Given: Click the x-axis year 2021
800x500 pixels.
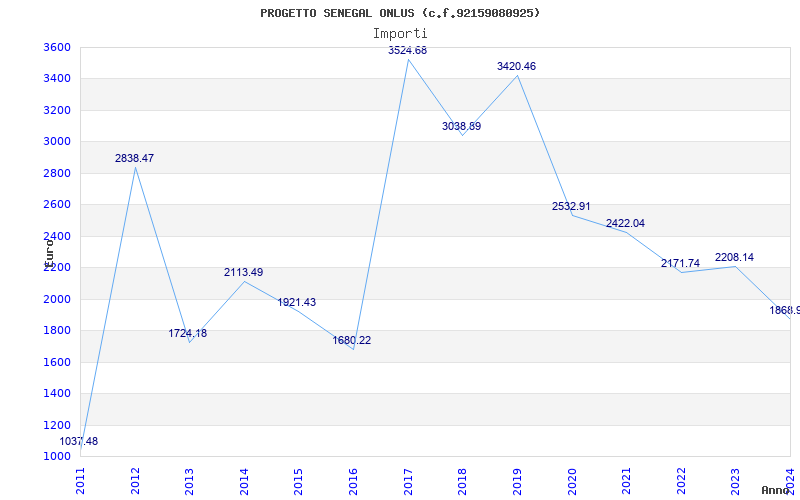Looking at the screenshot, I should coord(627,481).
